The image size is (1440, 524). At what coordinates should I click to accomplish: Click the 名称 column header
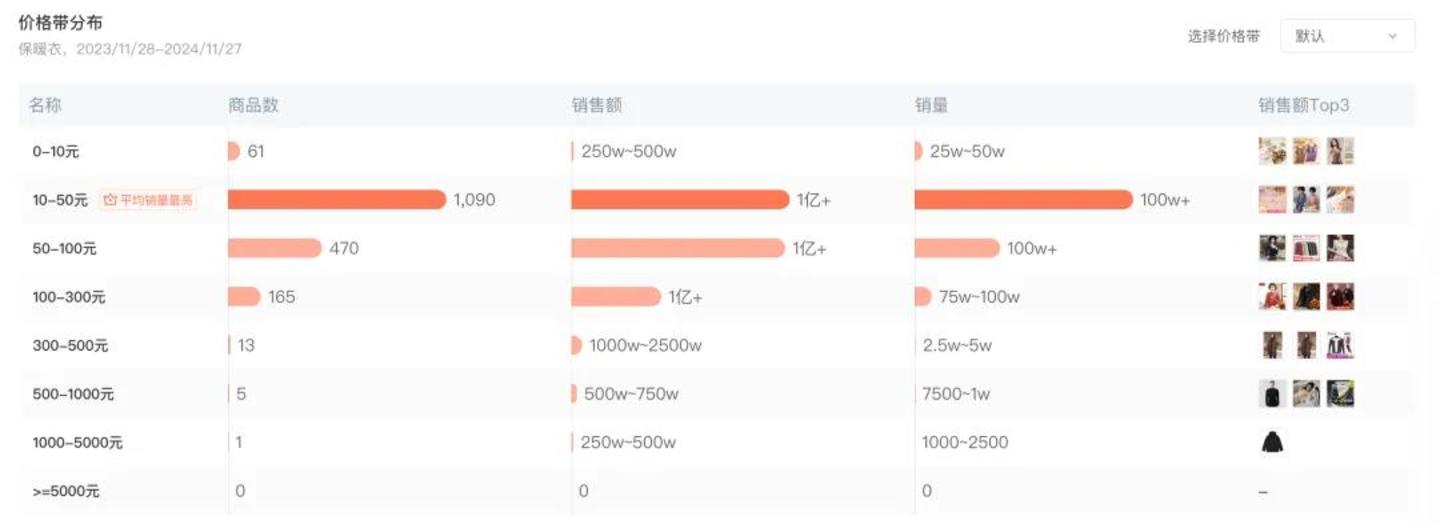coord(45,105)
